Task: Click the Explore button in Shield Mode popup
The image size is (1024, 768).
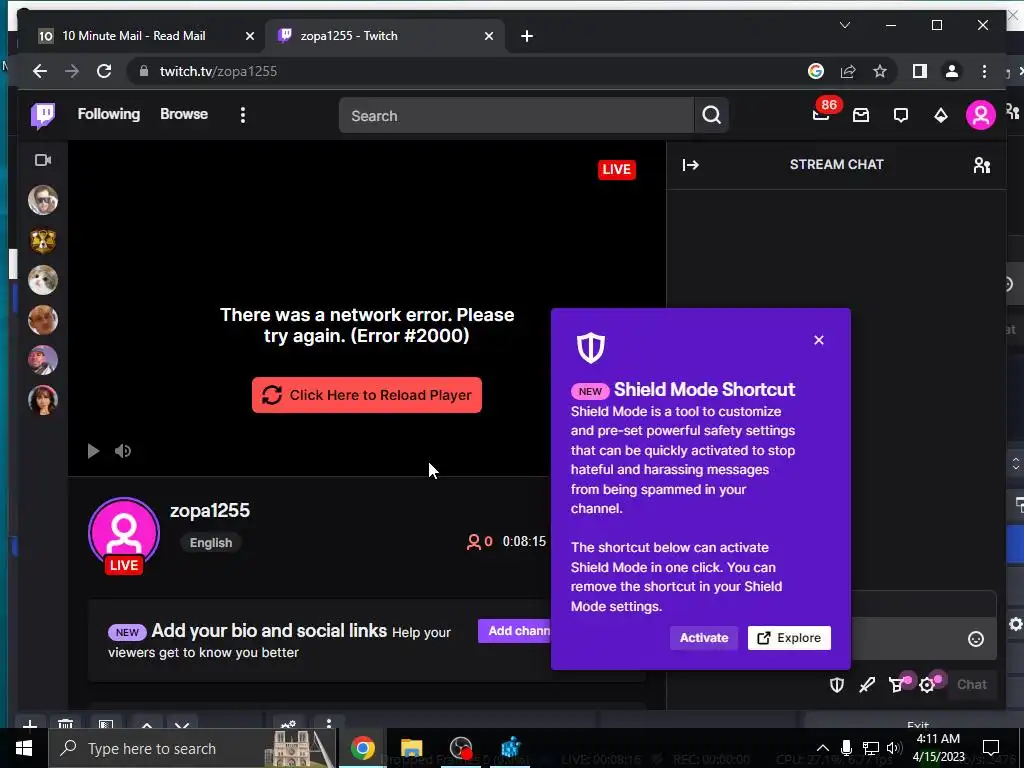Action: point(789,638)
